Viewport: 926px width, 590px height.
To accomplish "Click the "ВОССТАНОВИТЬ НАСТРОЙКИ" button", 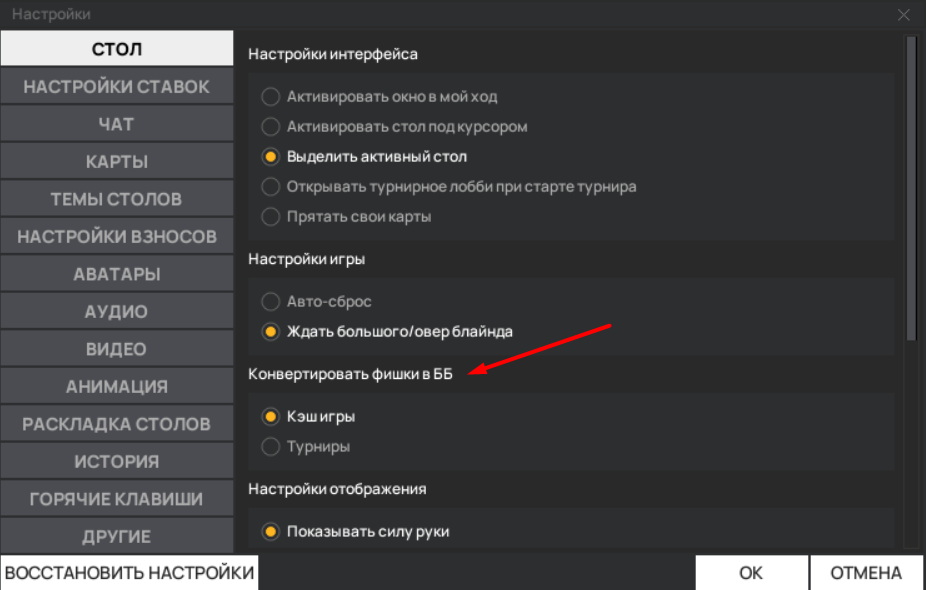I will tap(129, 573).
